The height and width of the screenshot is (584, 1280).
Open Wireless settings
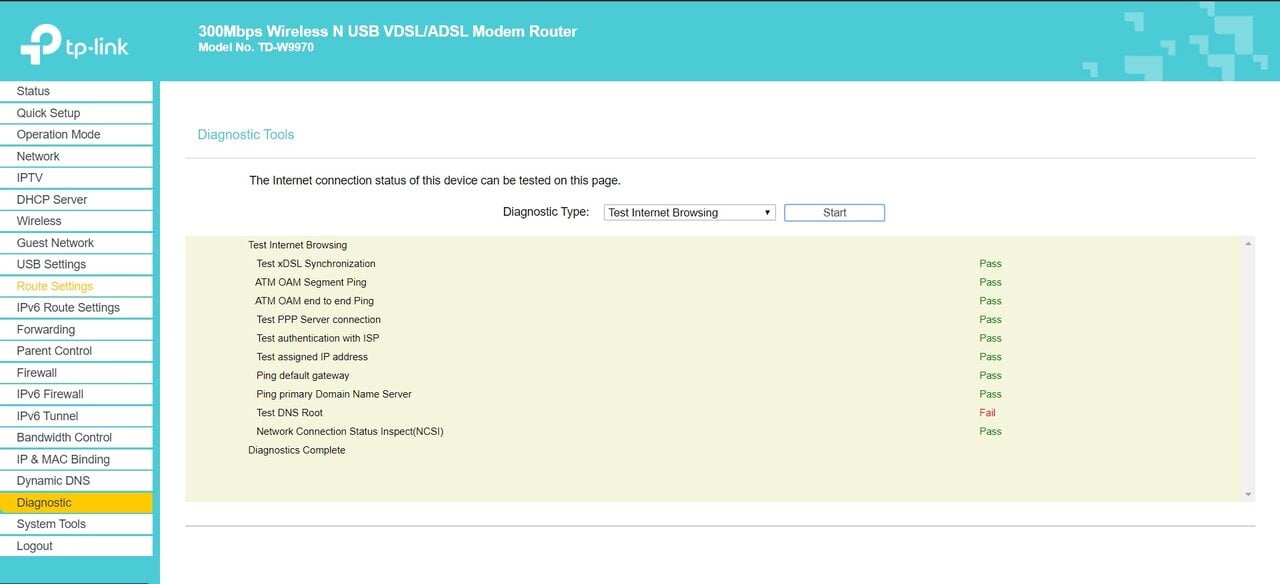pyautogui.click(x=76, y=221)
